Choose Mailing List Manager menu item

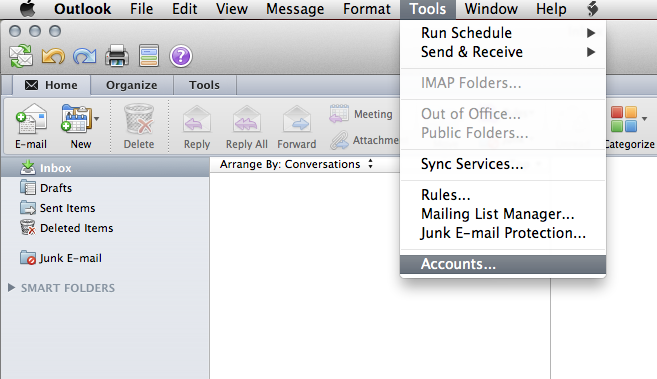503,214
